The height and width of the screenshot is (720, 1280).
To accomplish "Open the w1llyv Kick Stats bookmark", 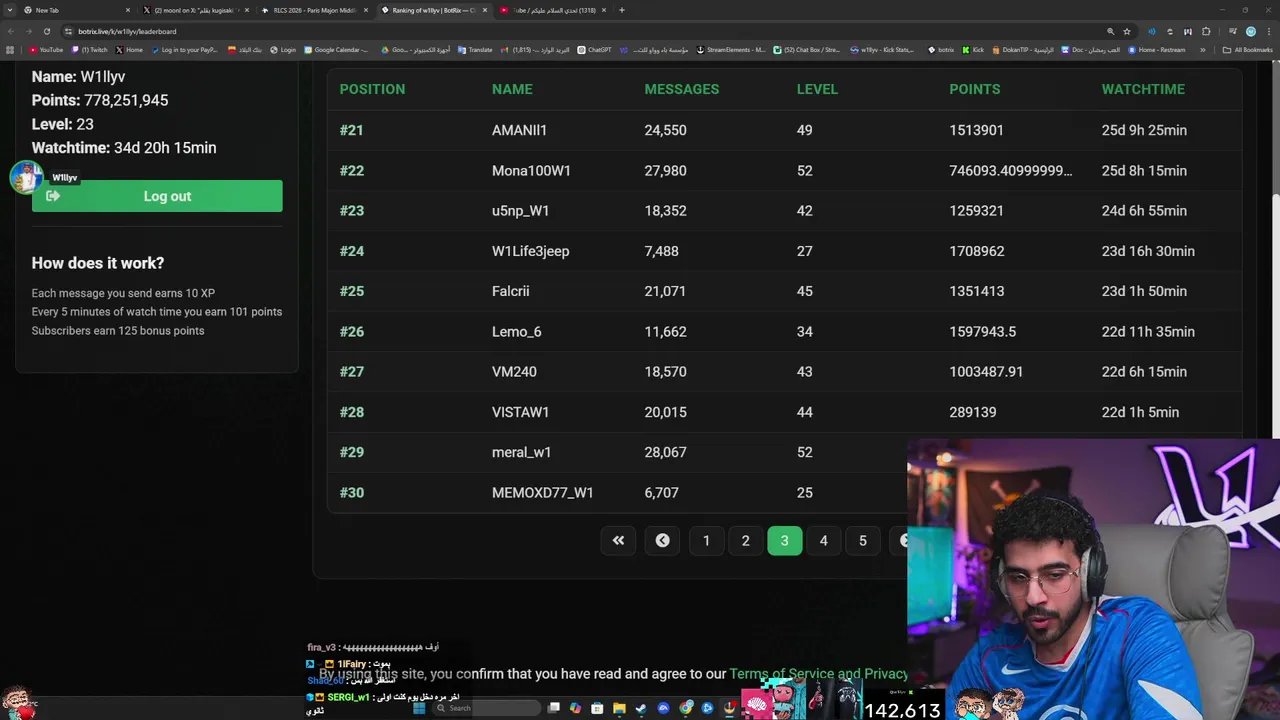I will tap(882, 50).
